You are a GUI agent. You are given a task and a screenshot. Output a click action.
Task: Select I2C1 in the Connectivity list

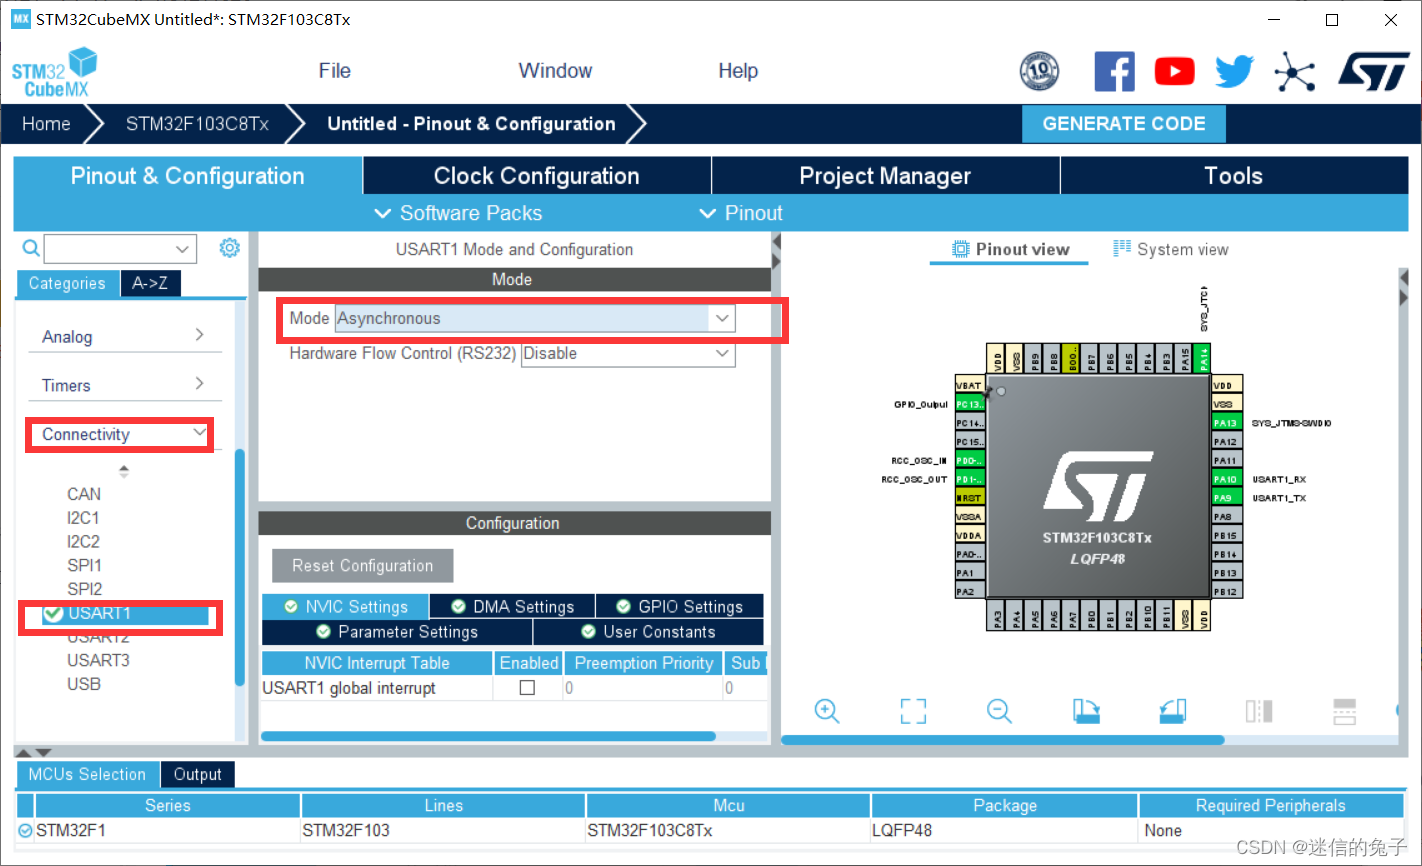pyautogui.click(x=83, y=518)
